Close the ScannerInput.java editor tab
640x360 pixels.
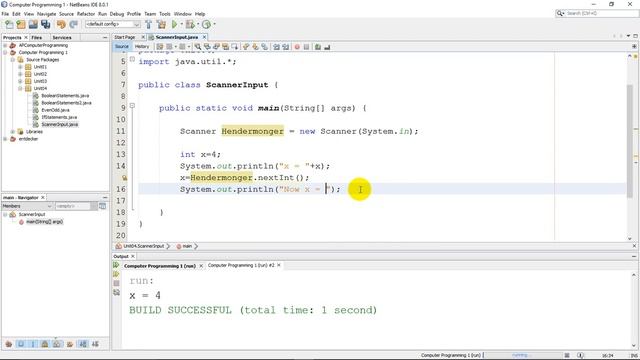point(204,37)
